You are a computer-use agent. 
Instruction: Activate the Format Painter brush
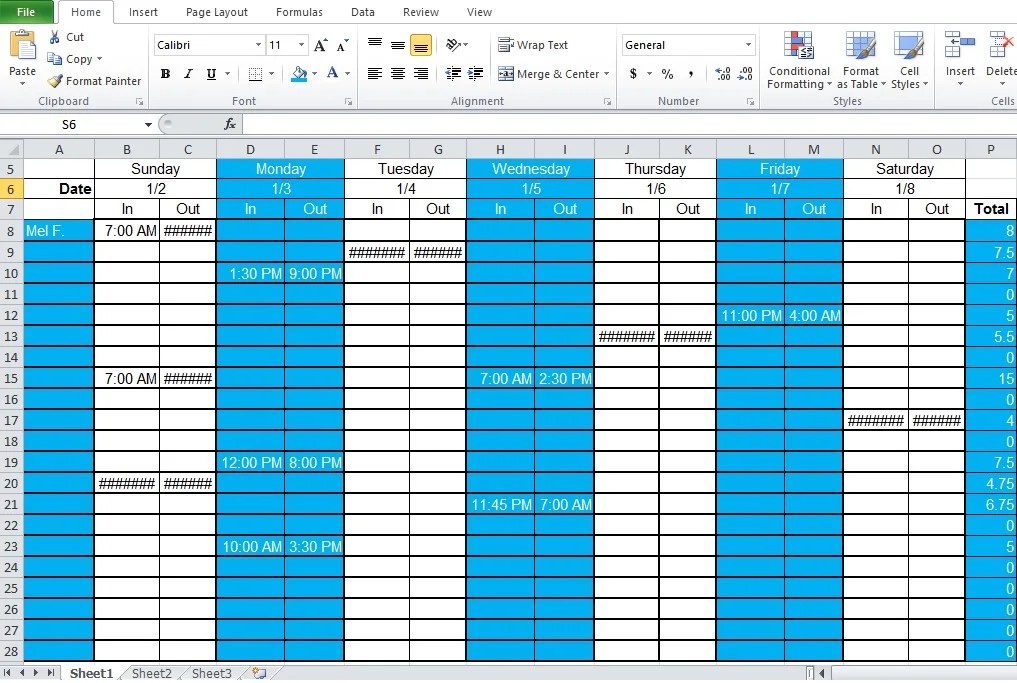pyautogui.click(x=55, y=81)
